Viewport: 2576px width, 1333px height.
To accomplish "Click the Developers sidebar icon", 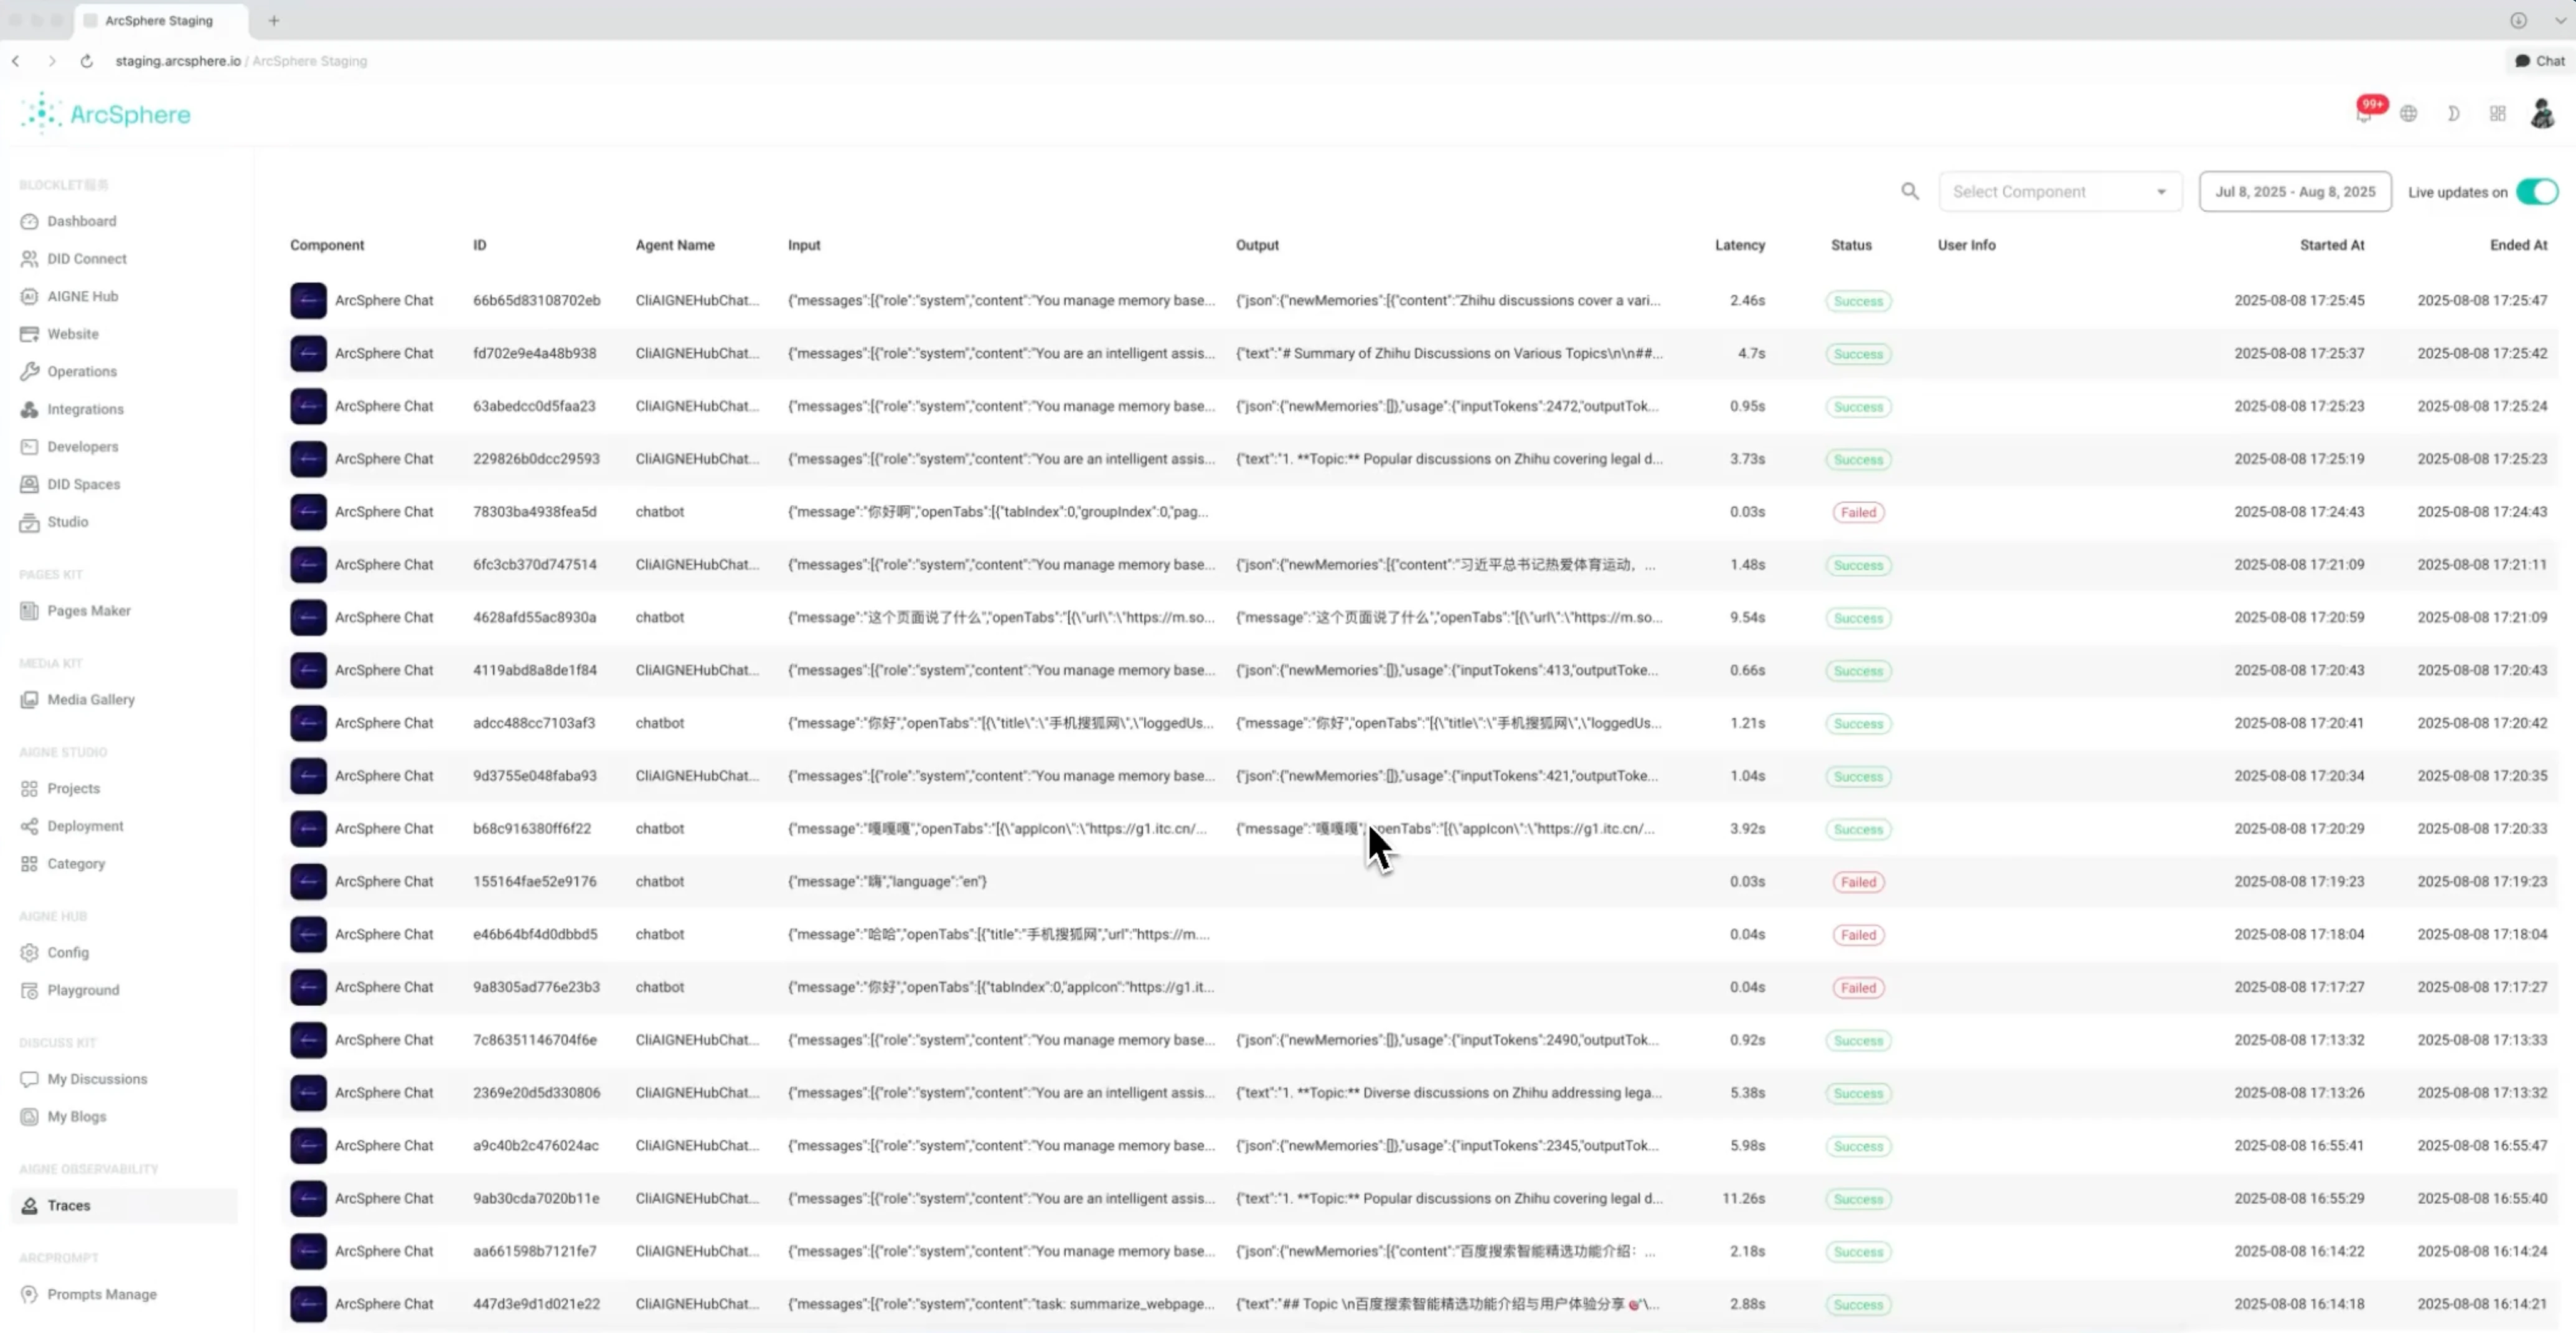I will coord(29,447).
